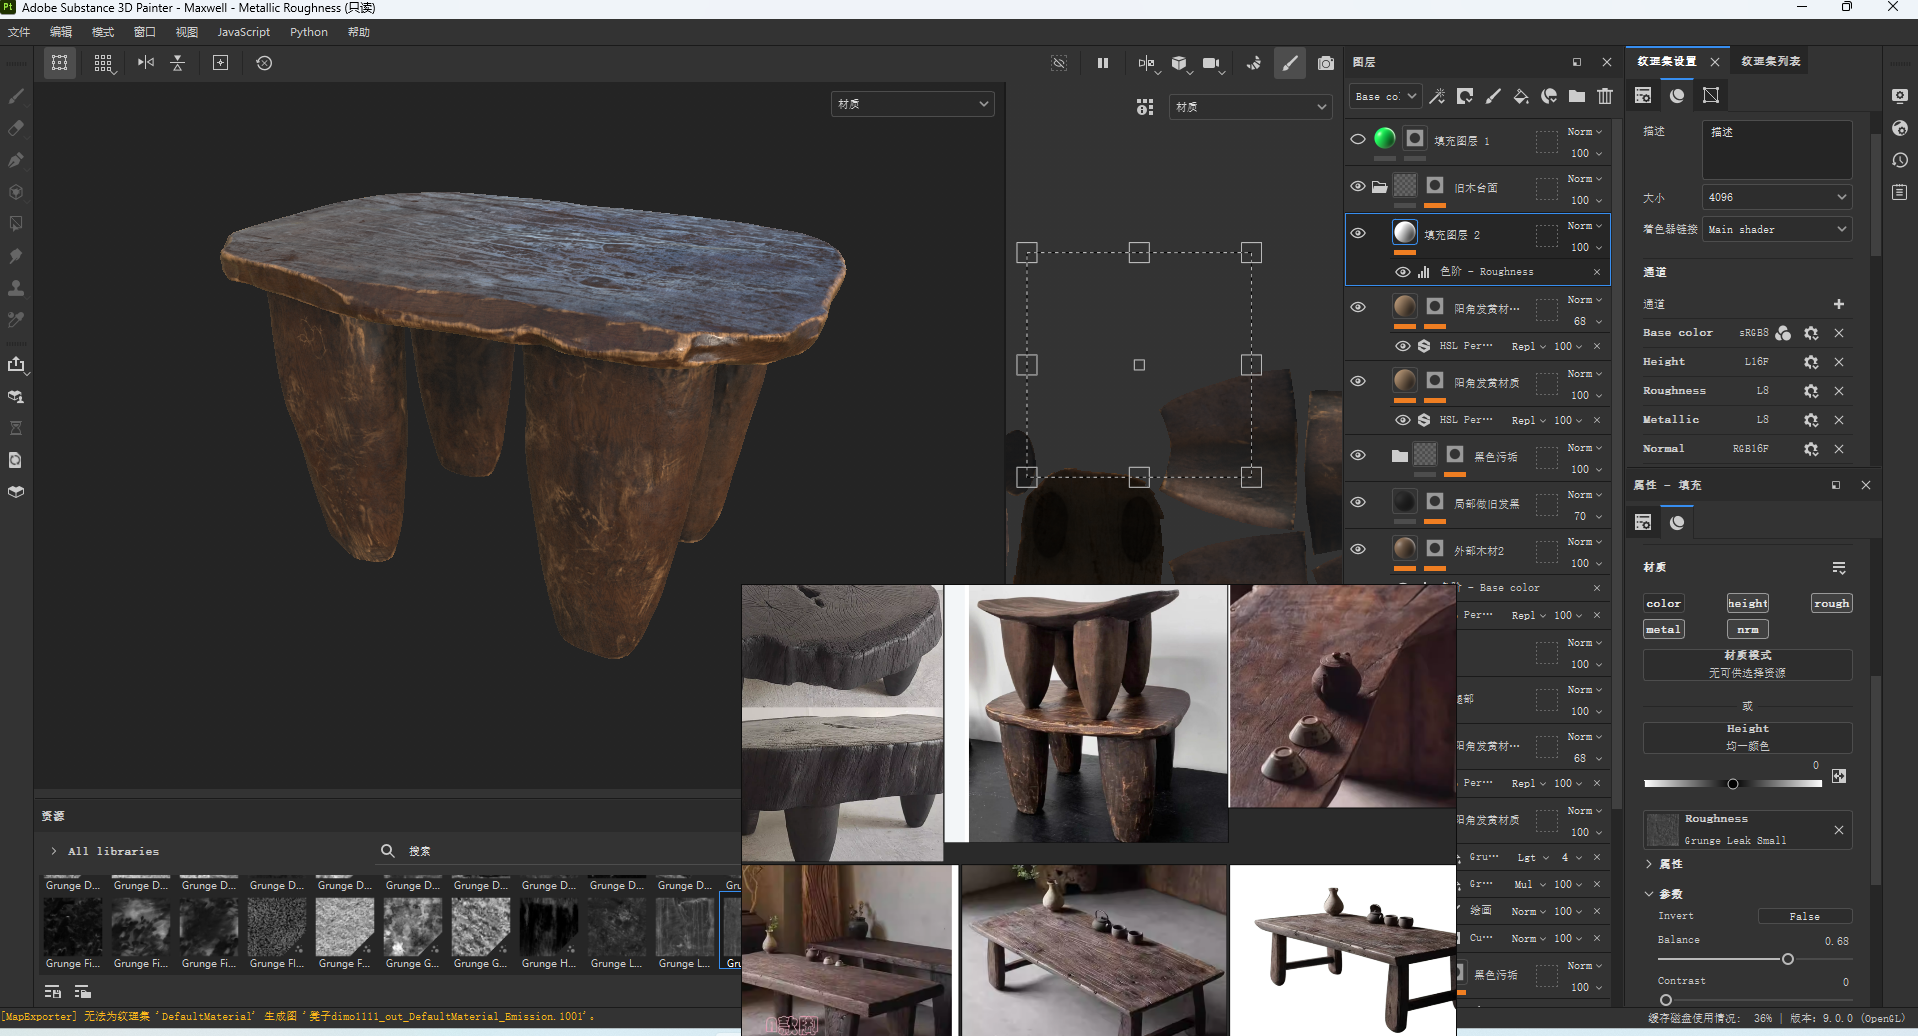1918x1036 pixels.
Task: Select the Clone stamp tool
Action: (x=16, y=288)
